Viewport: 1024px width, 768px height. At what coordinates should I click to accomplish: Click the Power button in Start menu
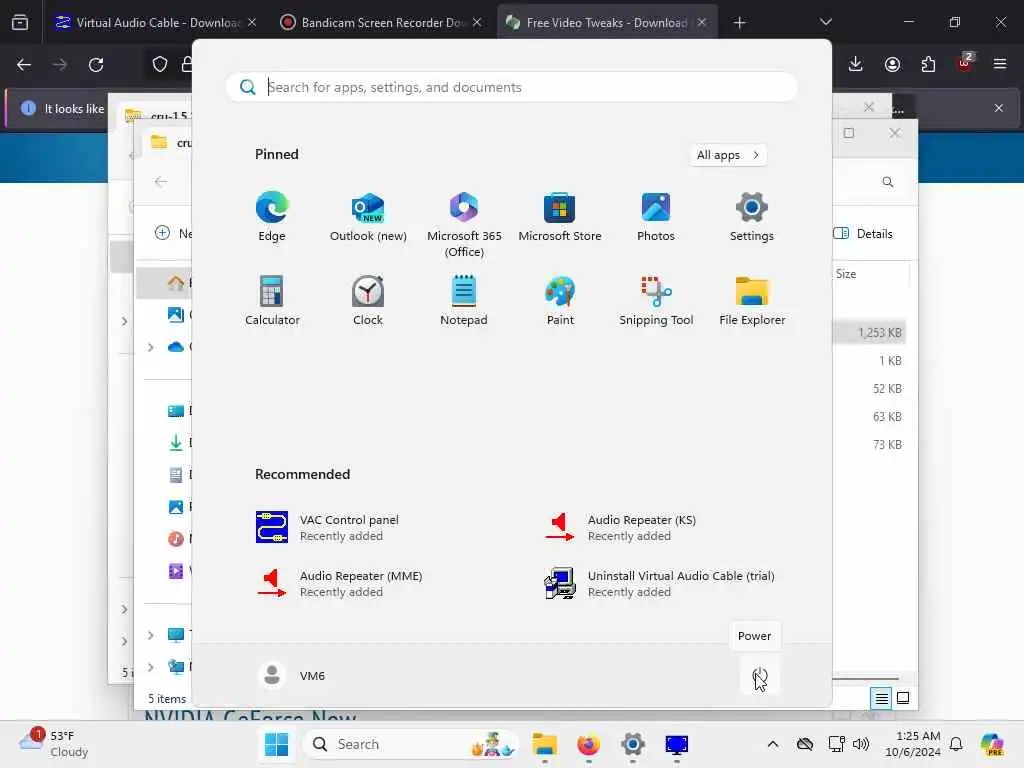760,675
